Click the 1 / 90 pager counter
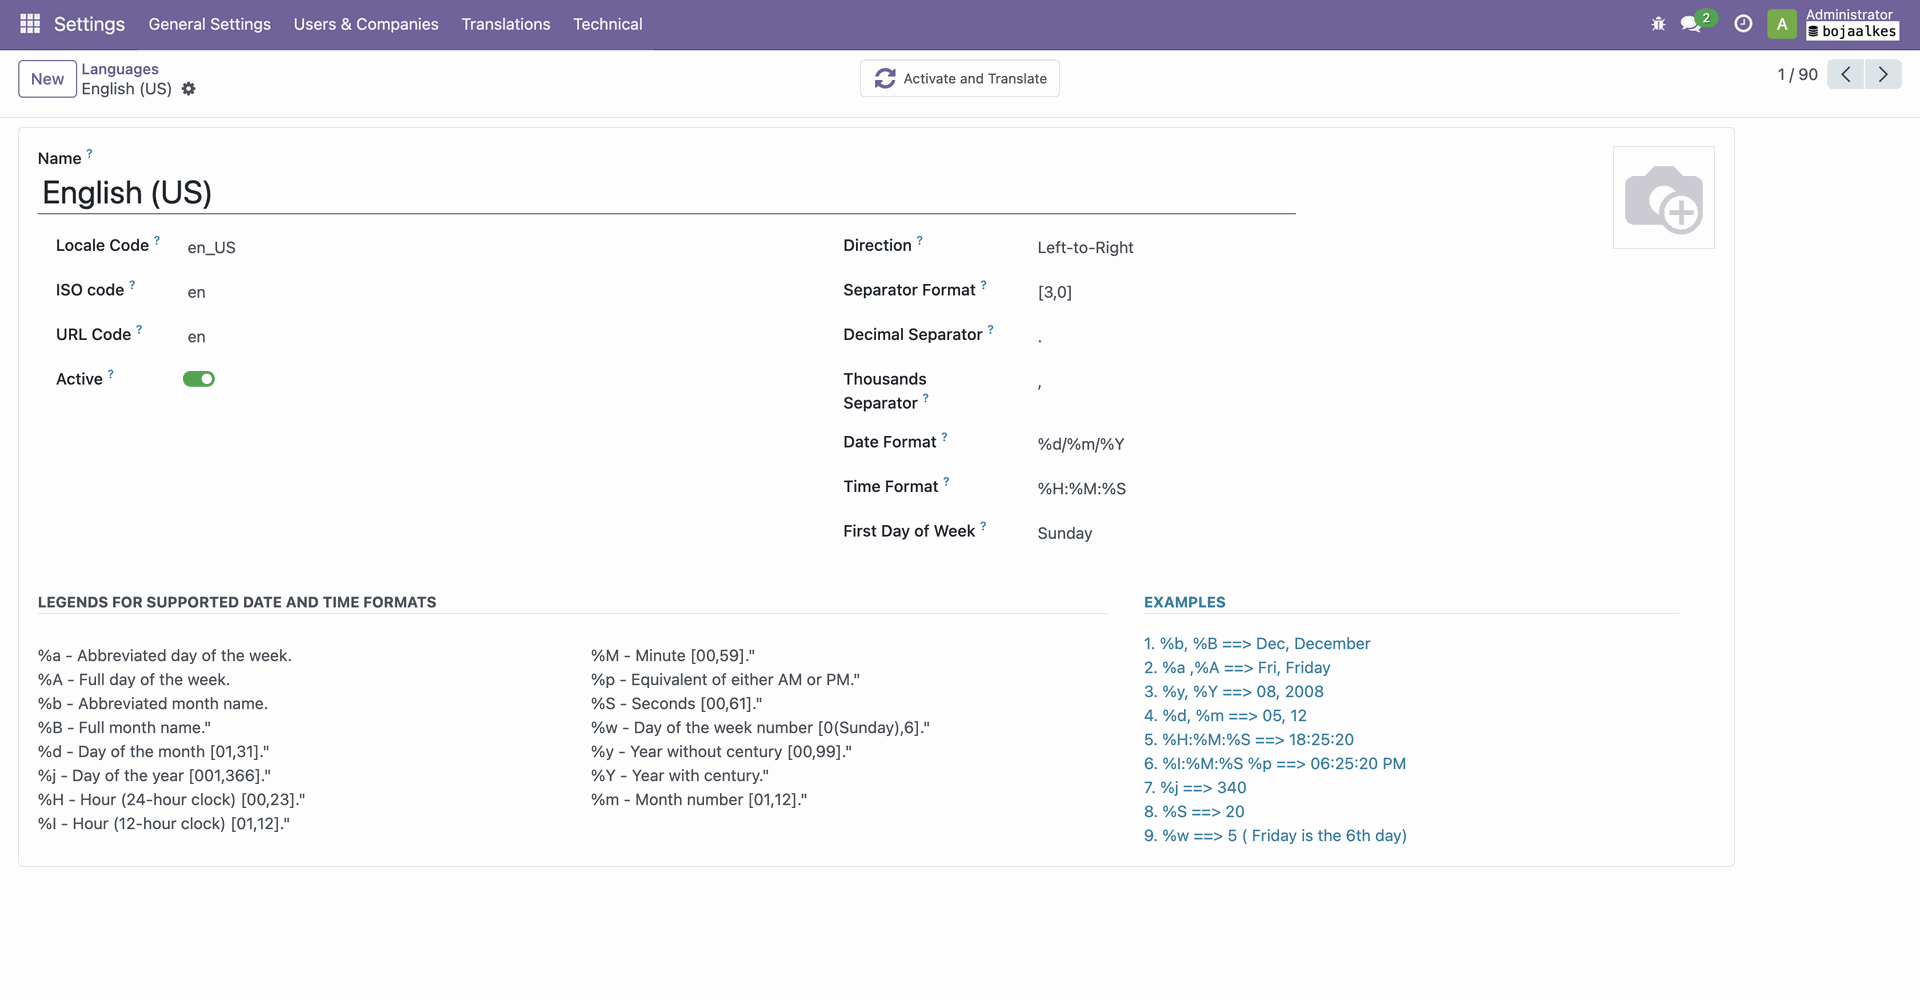The height and width of the screenshot is (1000, 1920). tap(1797, 75)
